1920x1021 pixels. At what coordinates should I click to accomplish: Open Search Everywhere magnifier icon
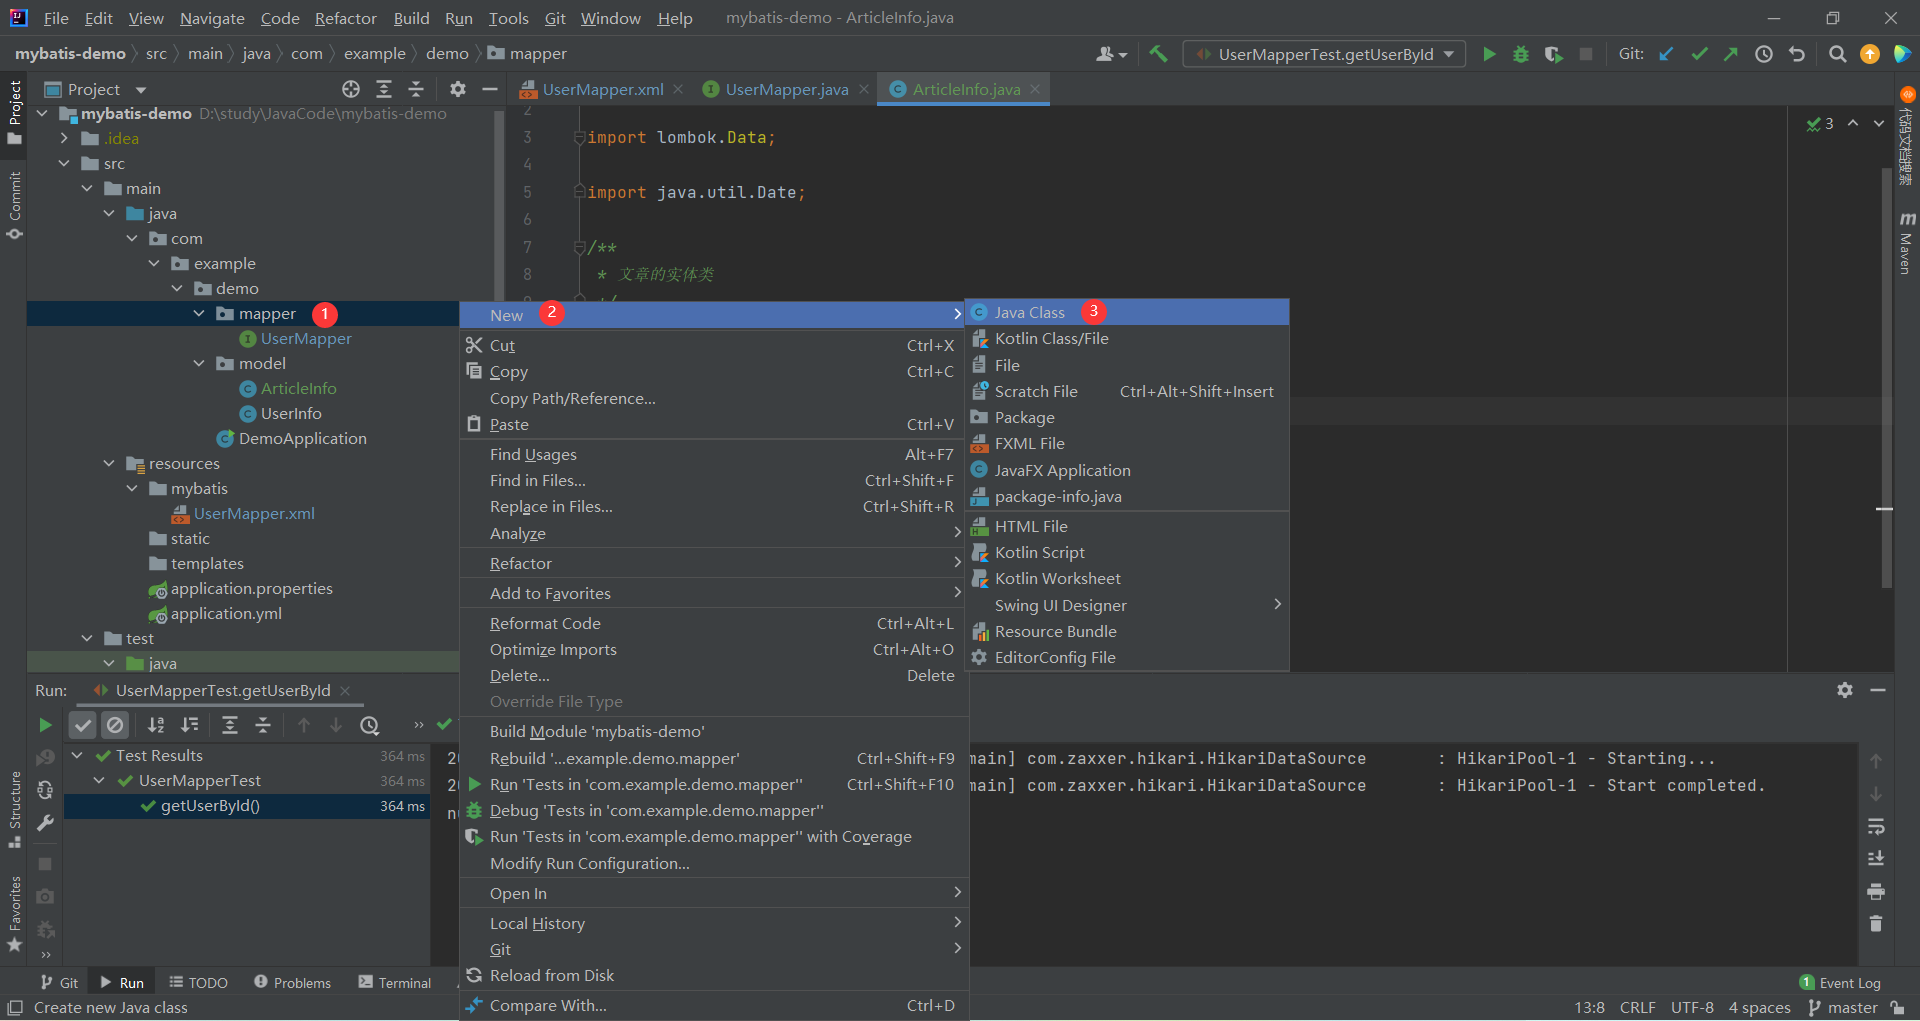(1837, 54)
